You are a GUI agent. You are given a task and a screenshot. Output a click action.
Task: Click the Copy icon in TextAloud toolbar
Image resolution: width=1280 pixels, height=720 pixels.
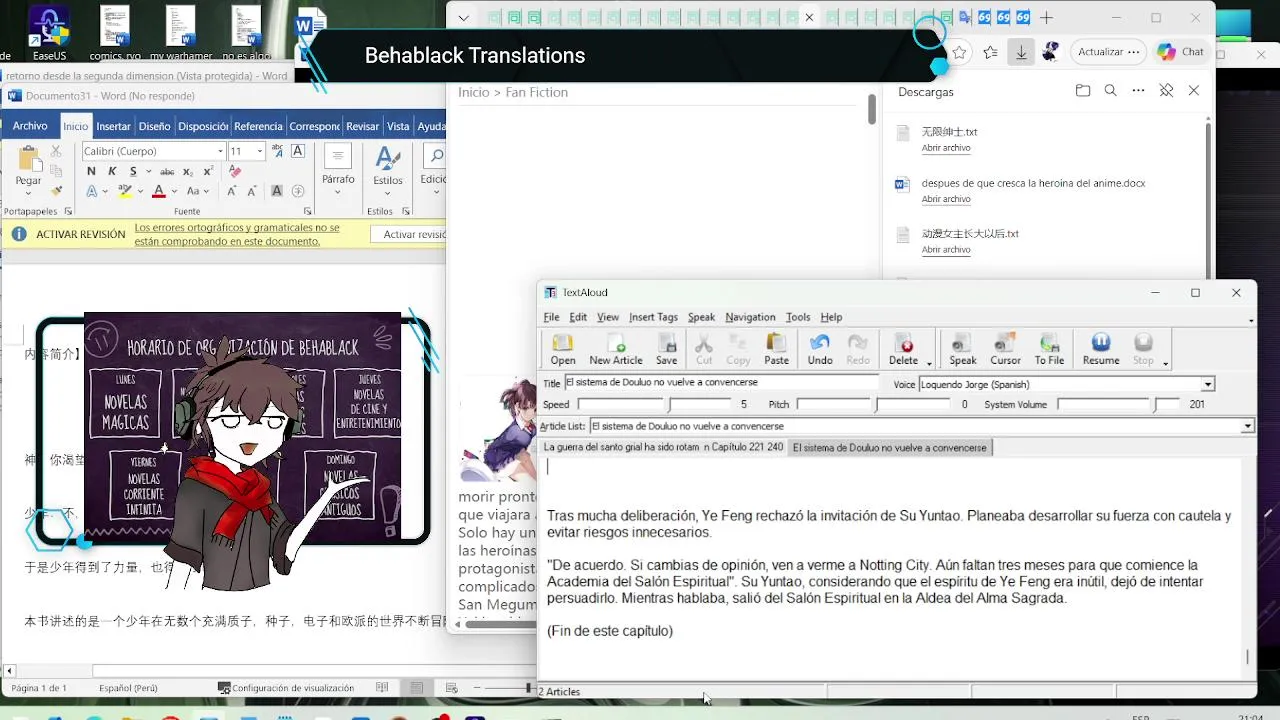tap(738, 349)
